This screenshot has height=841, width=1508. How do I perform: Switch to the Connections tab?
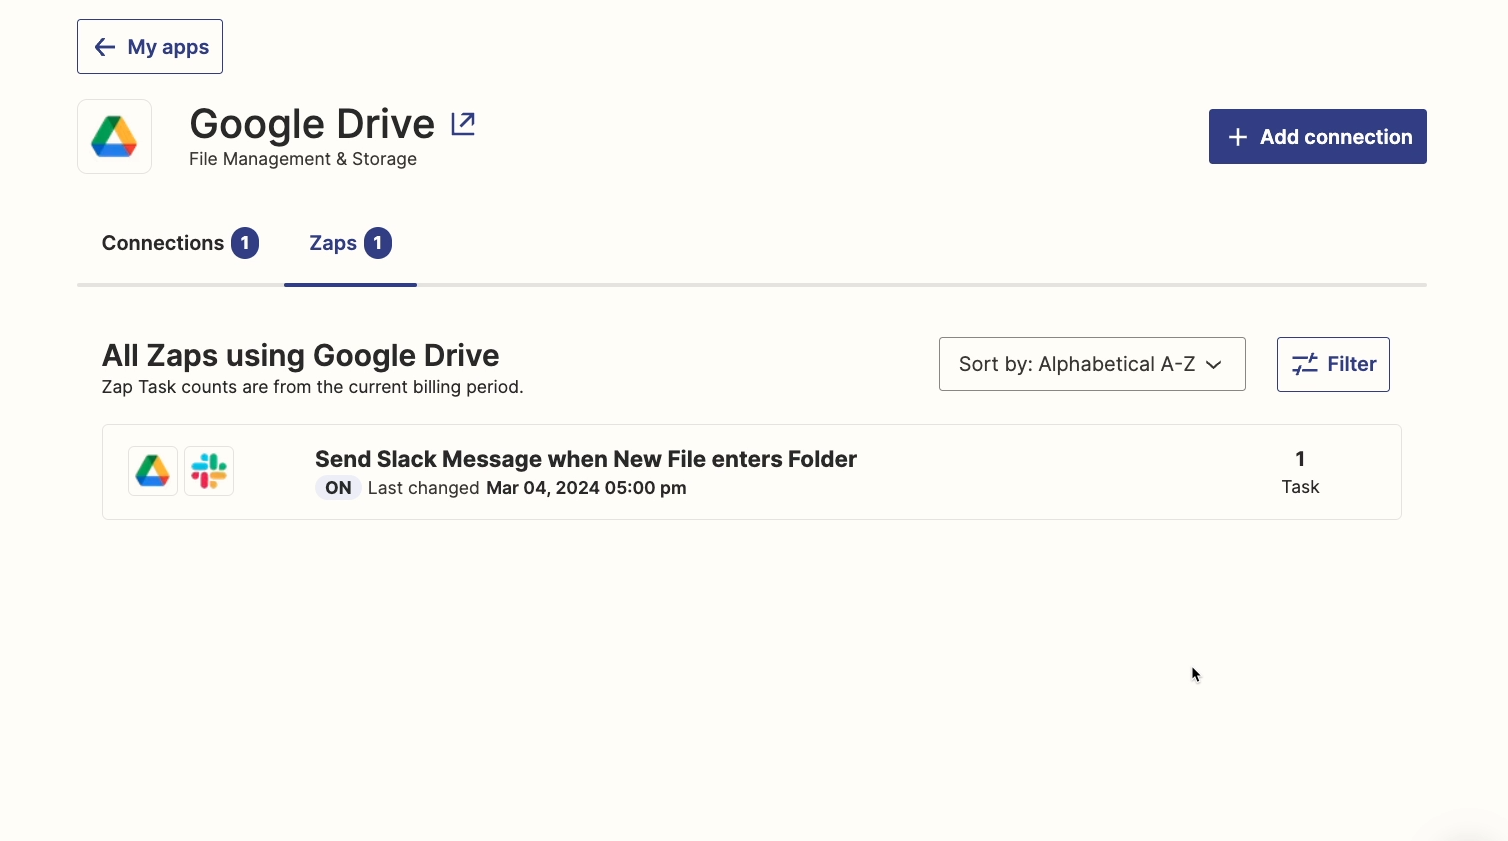pos(180,243)
